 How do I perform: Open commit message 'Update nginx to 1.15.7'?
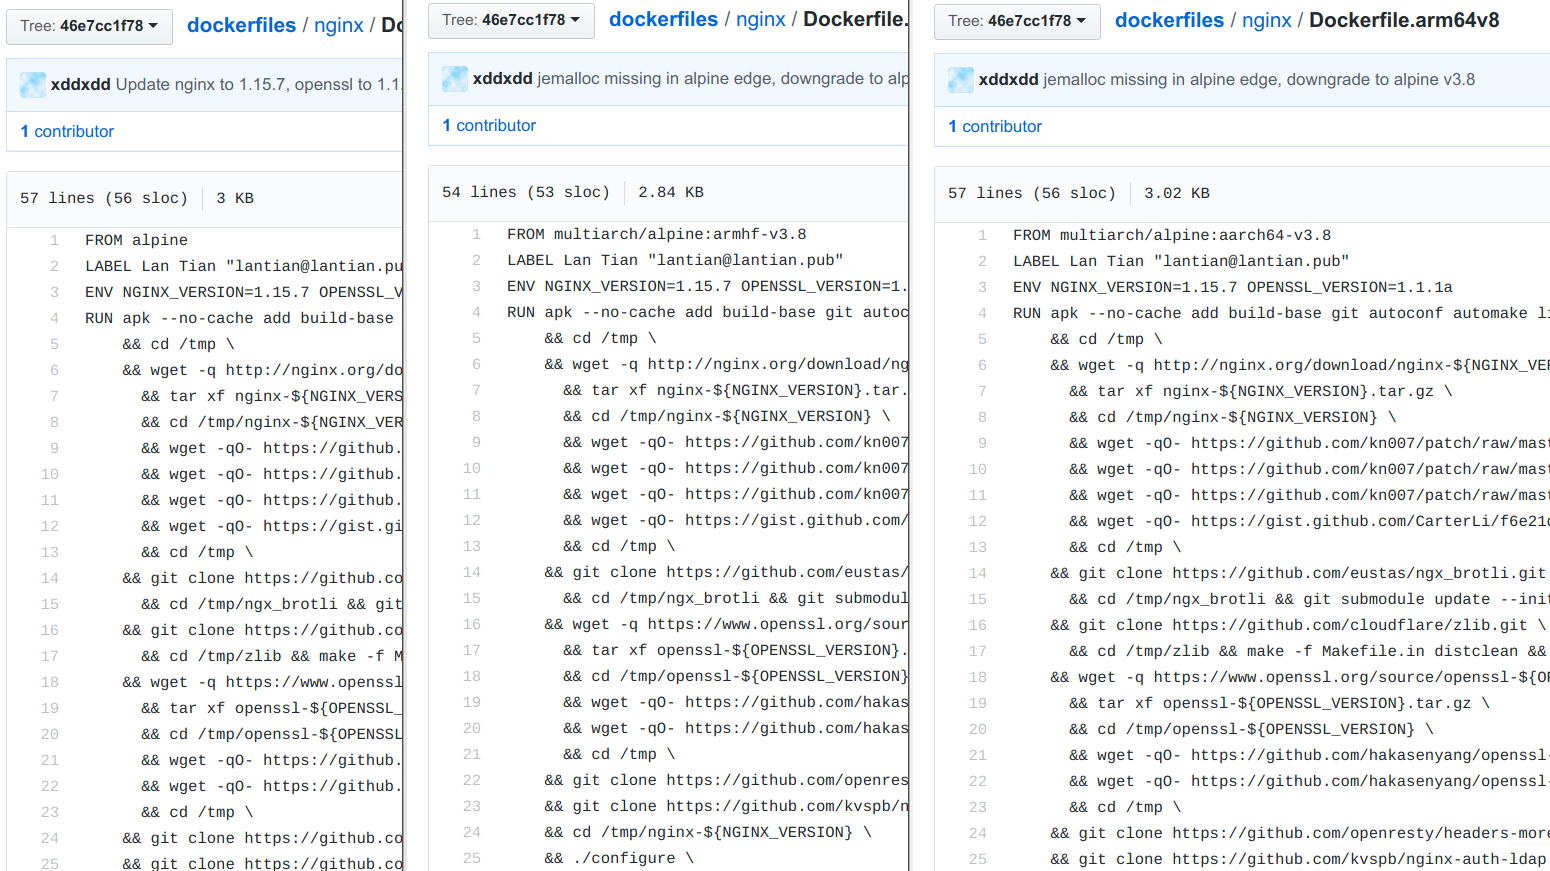[259, 85]
